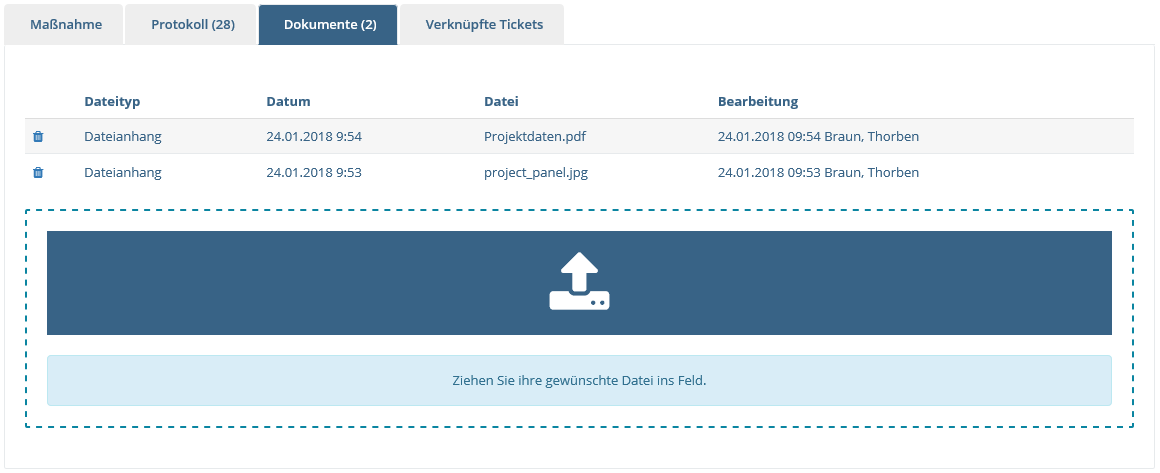Click the 09:53 Braun, Thorben editor entry
This screenshot has height=473, width=1160.
tap(818, 172)
